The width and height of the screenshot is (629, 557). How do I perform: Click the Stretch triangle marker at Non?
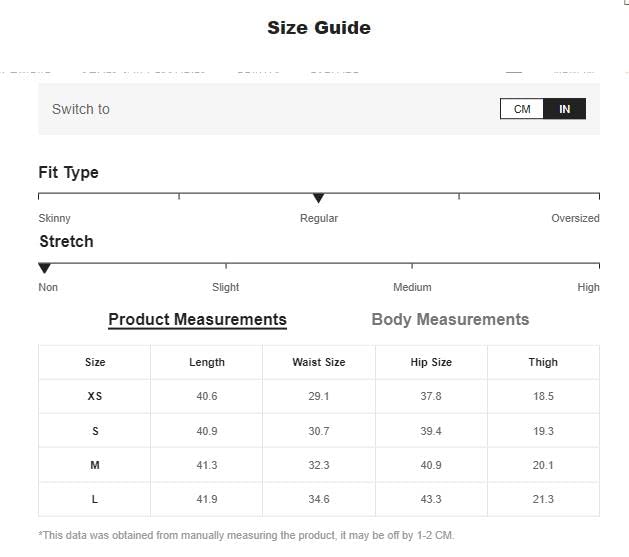pyautogui.click(x=44, y=268)
